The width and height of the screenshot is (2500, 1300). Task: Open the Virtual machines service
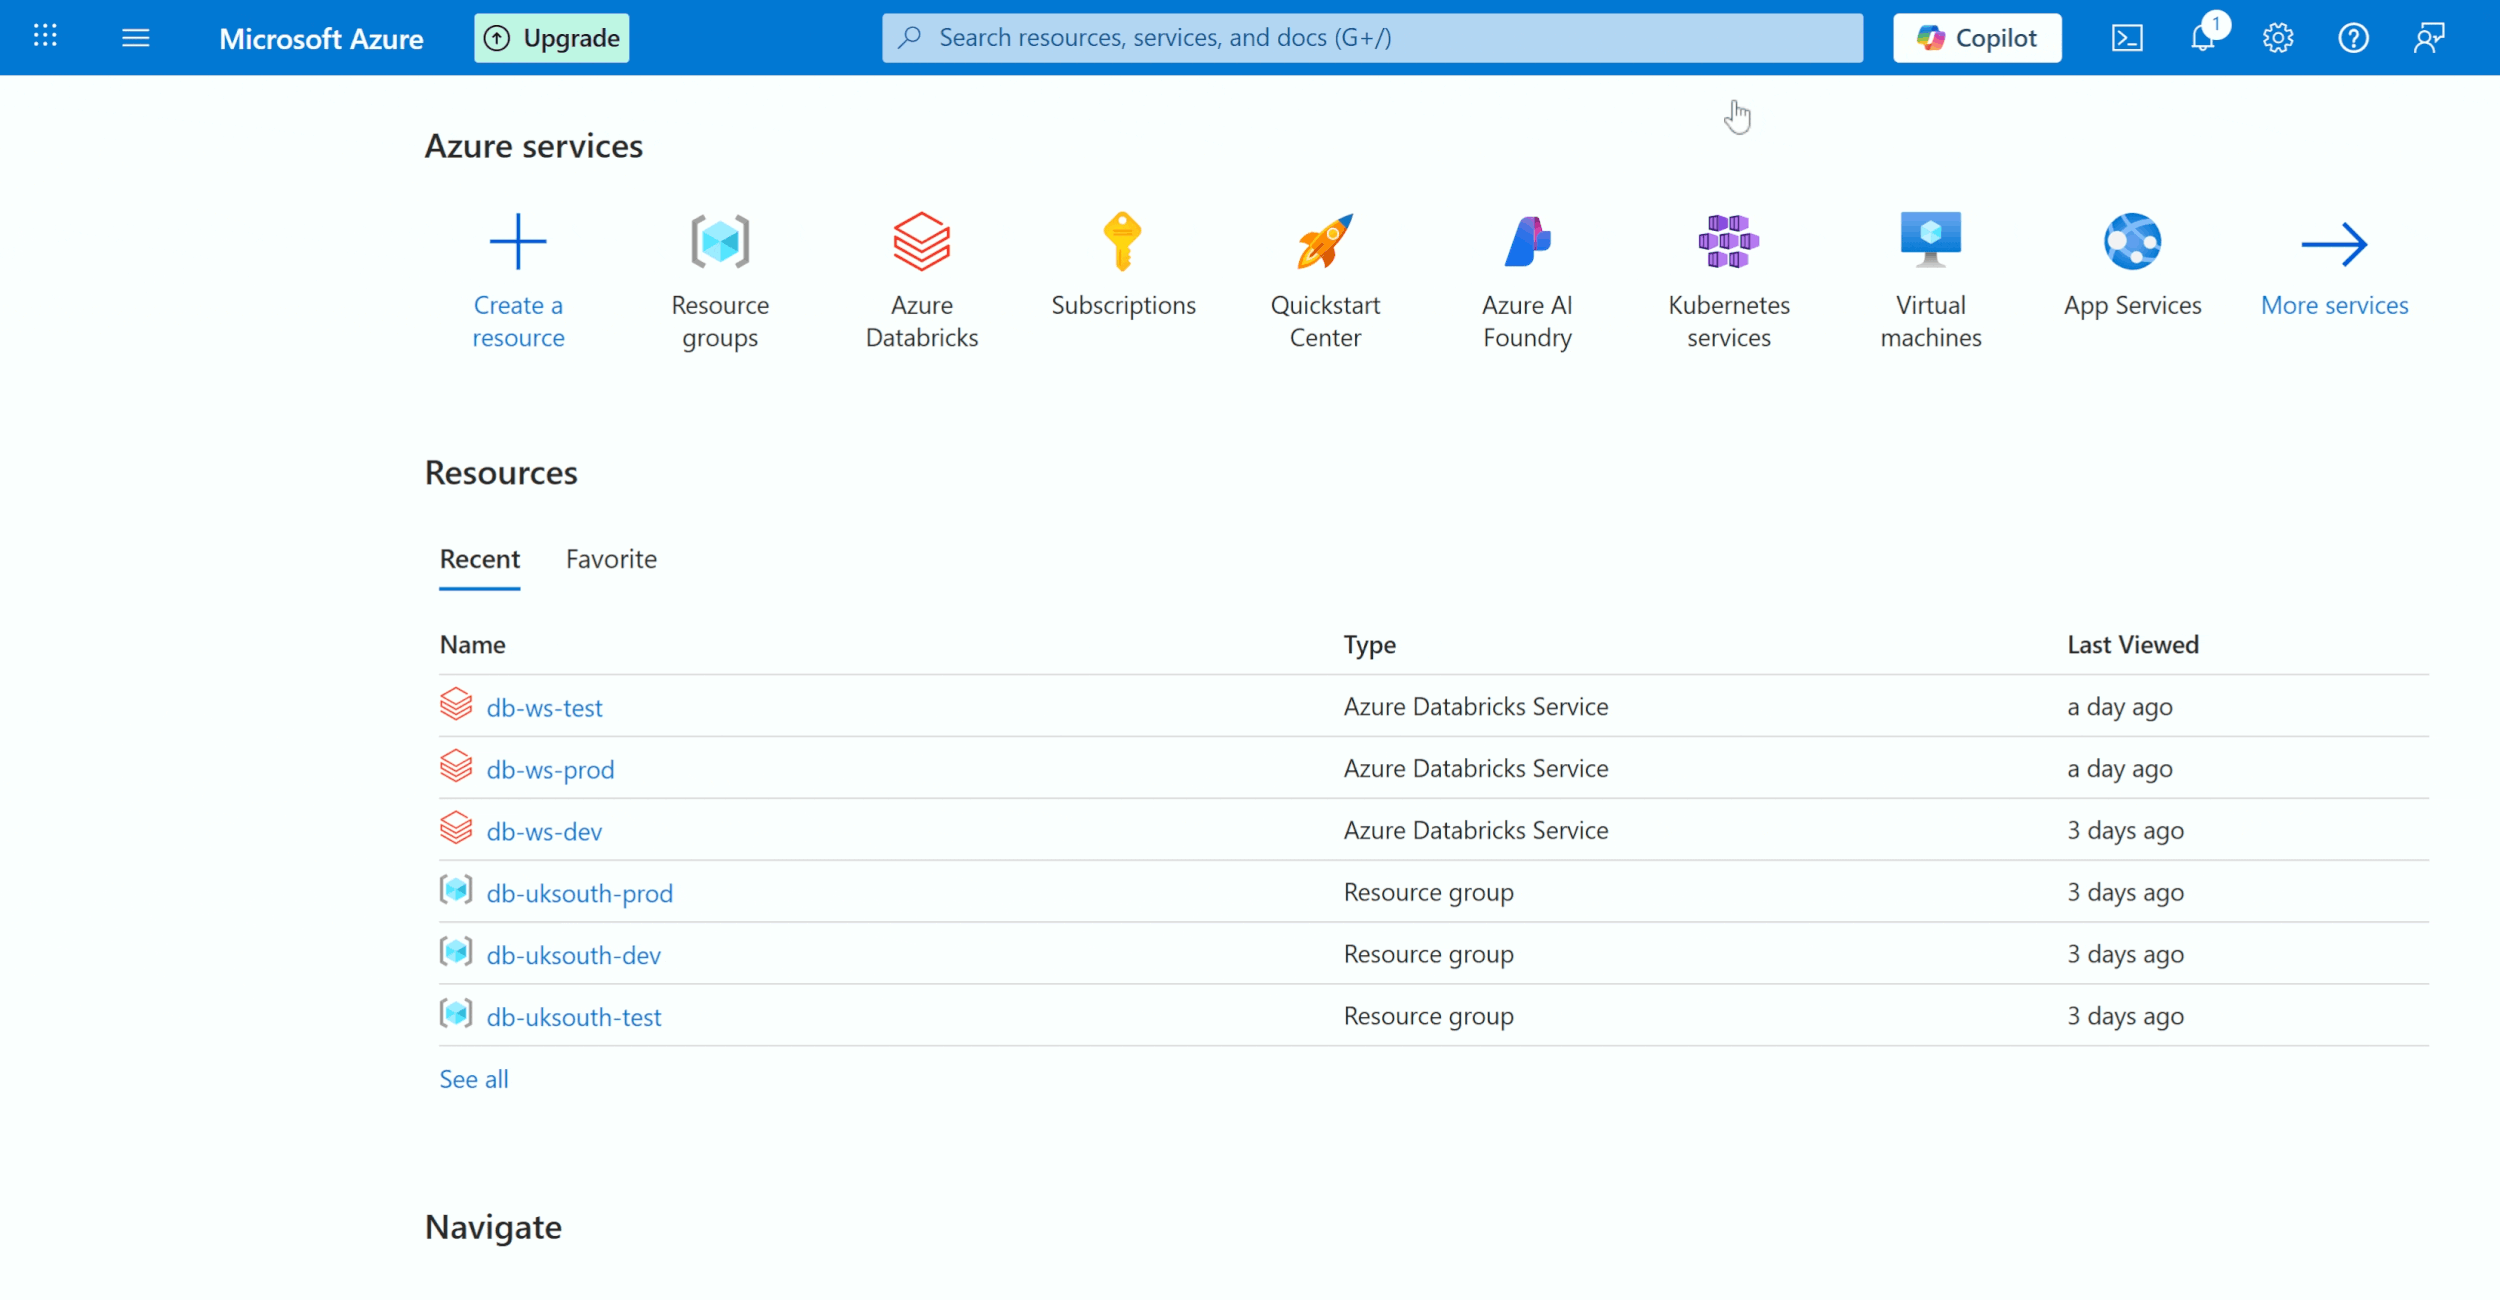tap(1930, 241)
